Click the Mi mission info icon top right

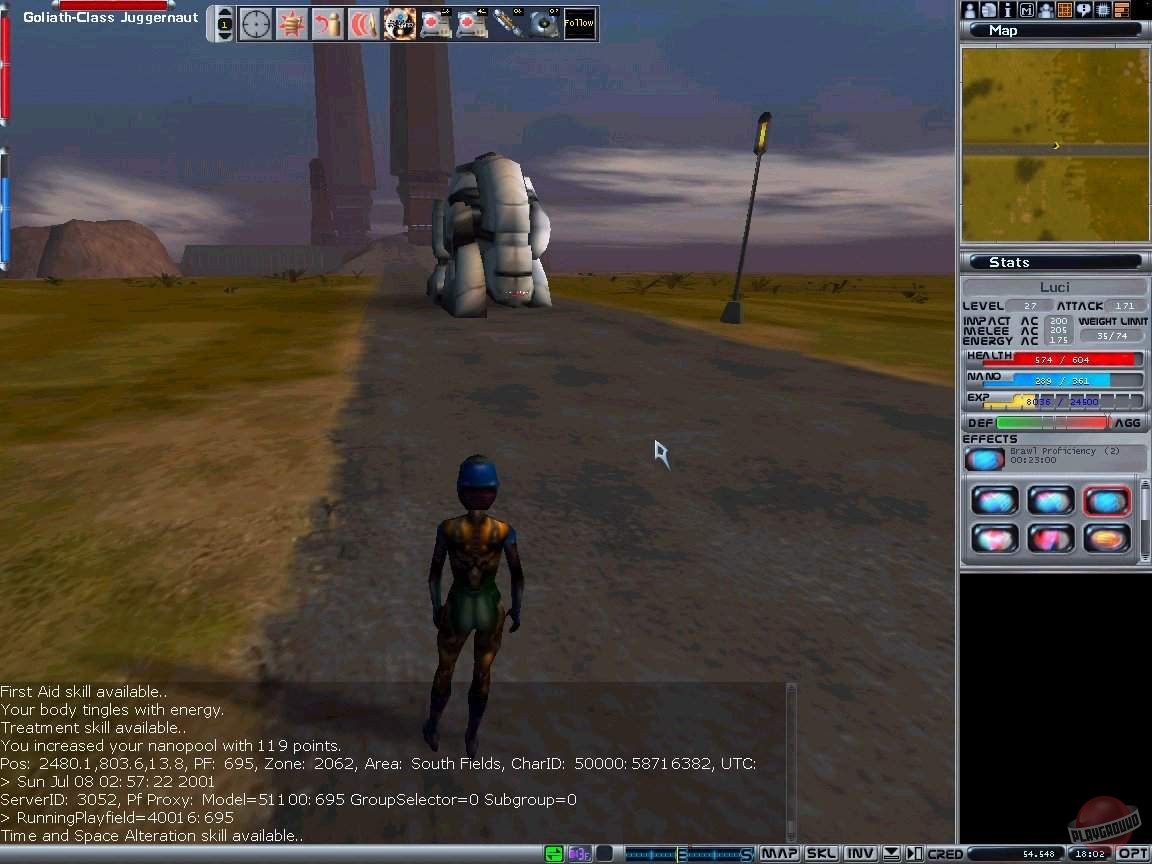pyautogui.click(x=1027, y=9)
